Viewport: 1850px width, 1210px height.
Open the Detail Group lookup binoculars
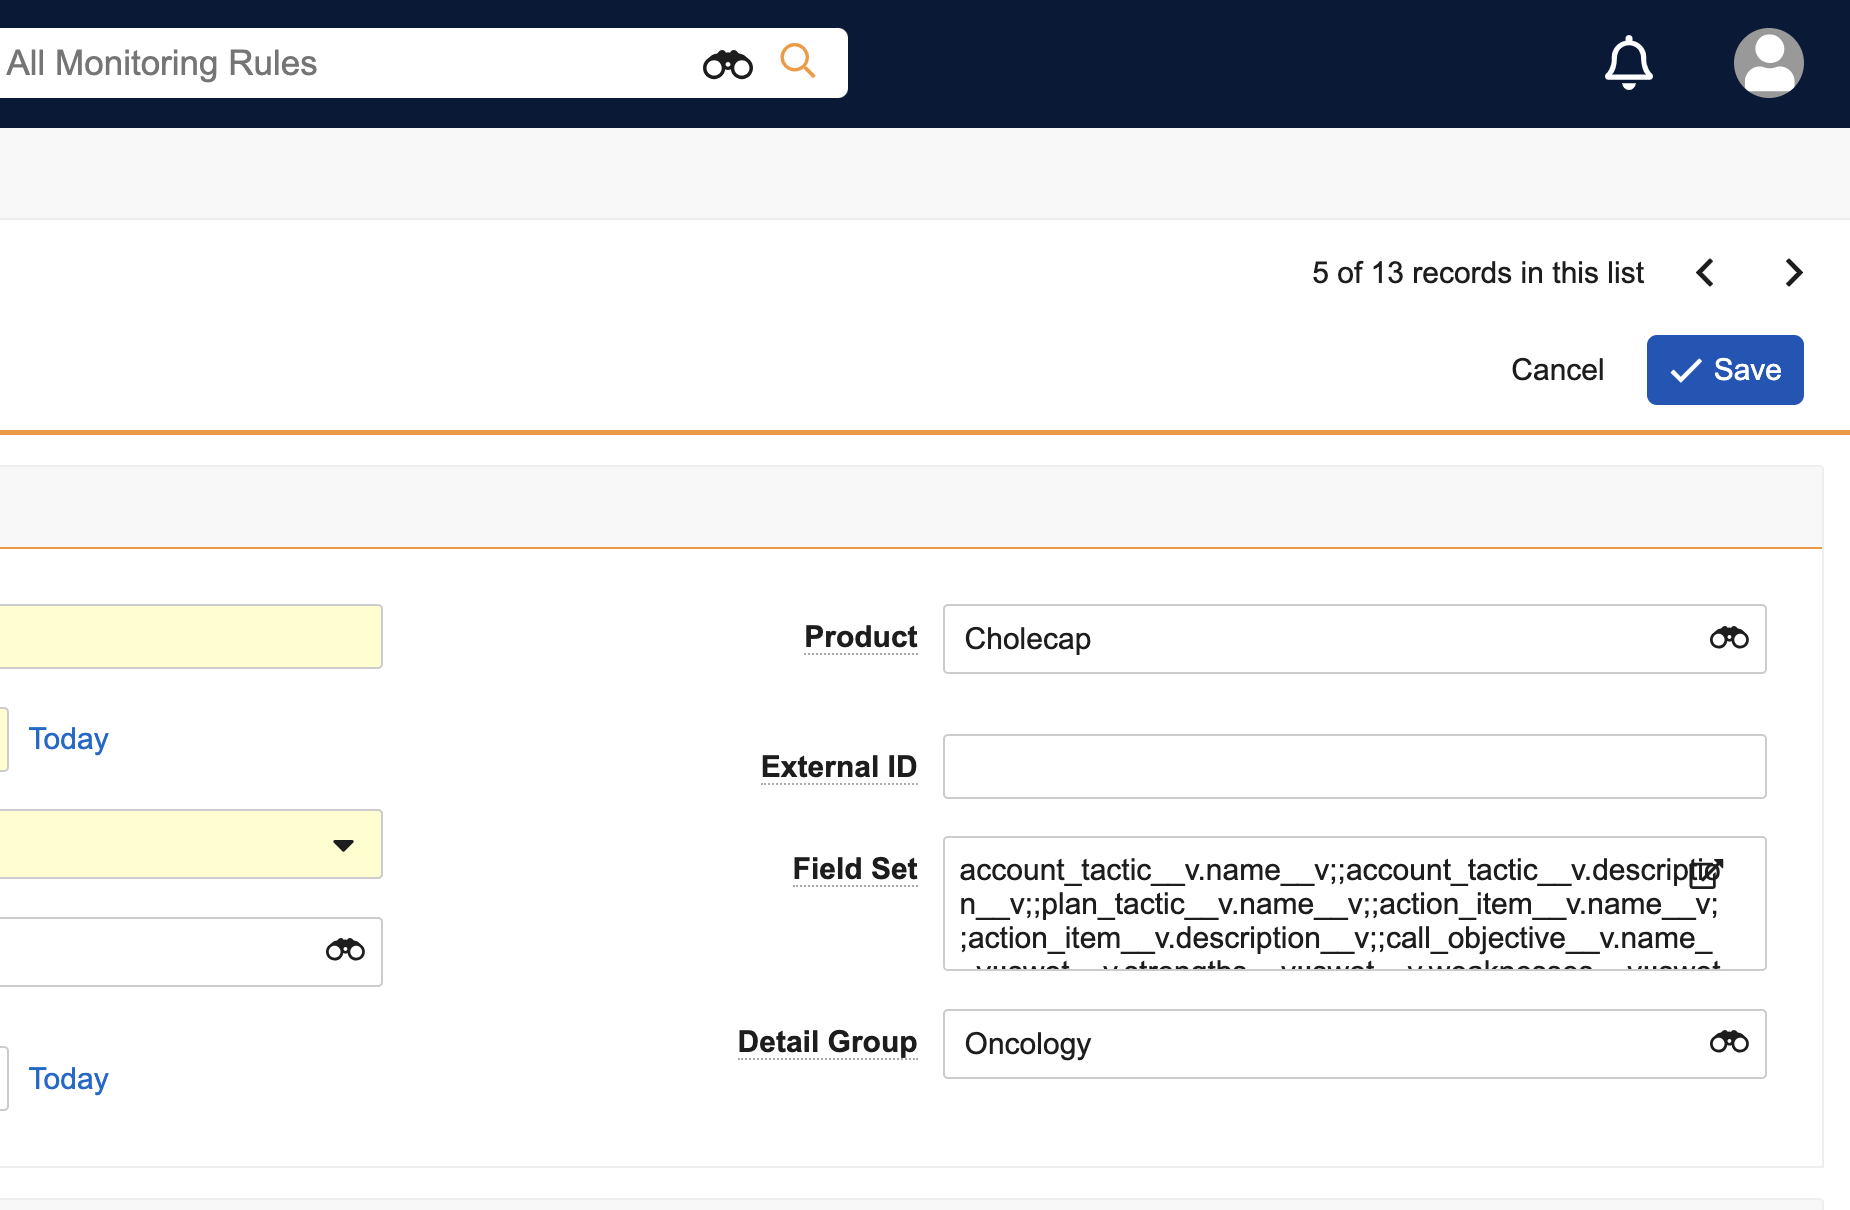tap(1728, 1043)
